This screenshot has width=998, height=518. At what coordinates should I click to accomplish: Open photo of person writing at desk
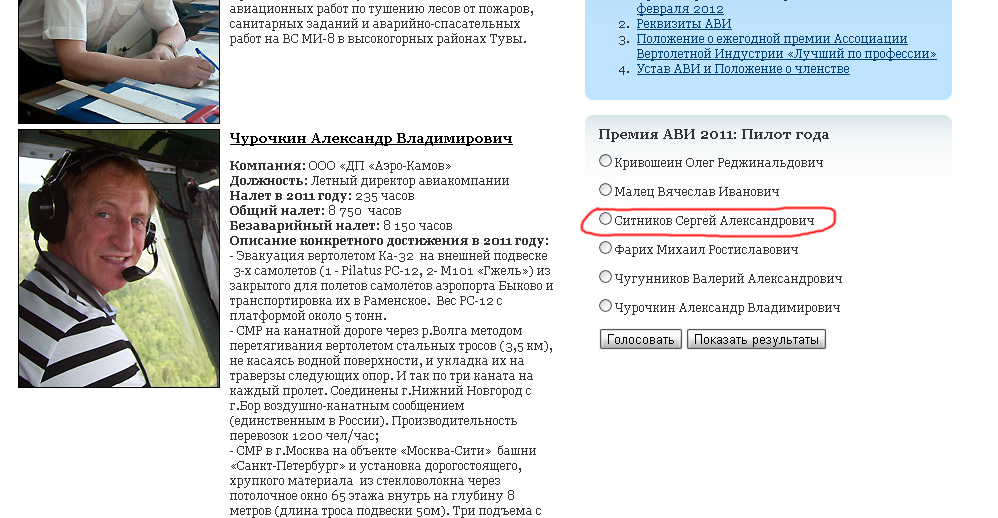click(x=119, y=61)
